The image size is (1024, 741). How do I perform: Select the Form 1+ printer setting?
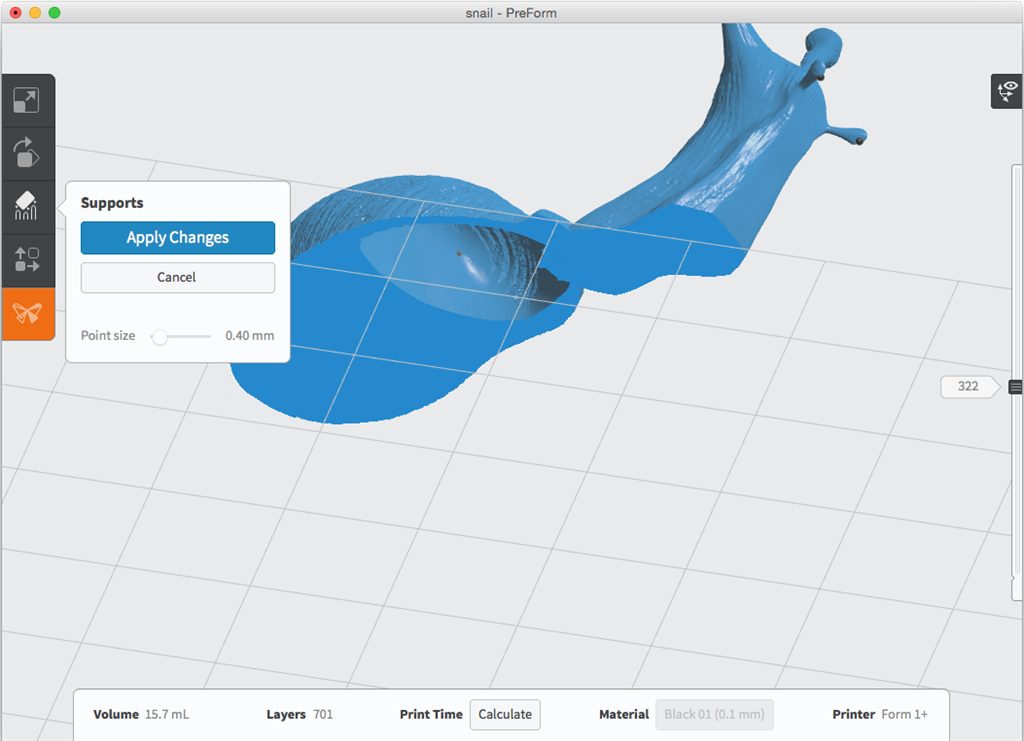(x=904, y=715)
